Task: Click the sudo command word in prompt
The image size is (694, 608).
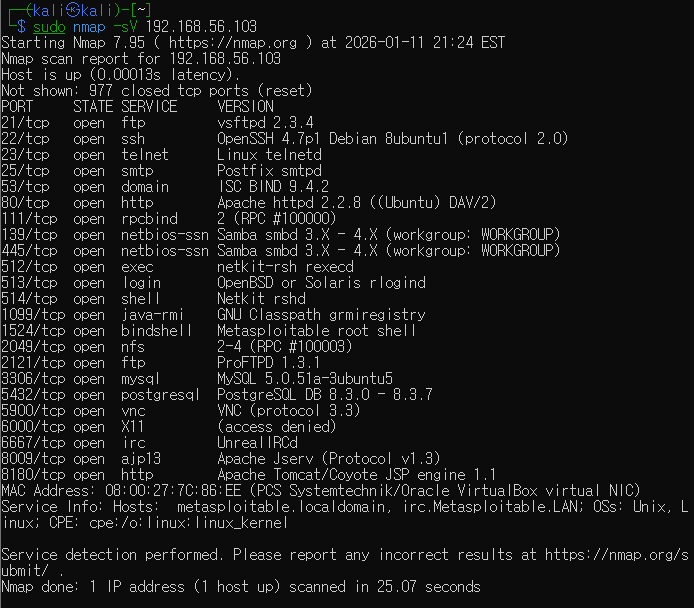Action: point(49,27)
